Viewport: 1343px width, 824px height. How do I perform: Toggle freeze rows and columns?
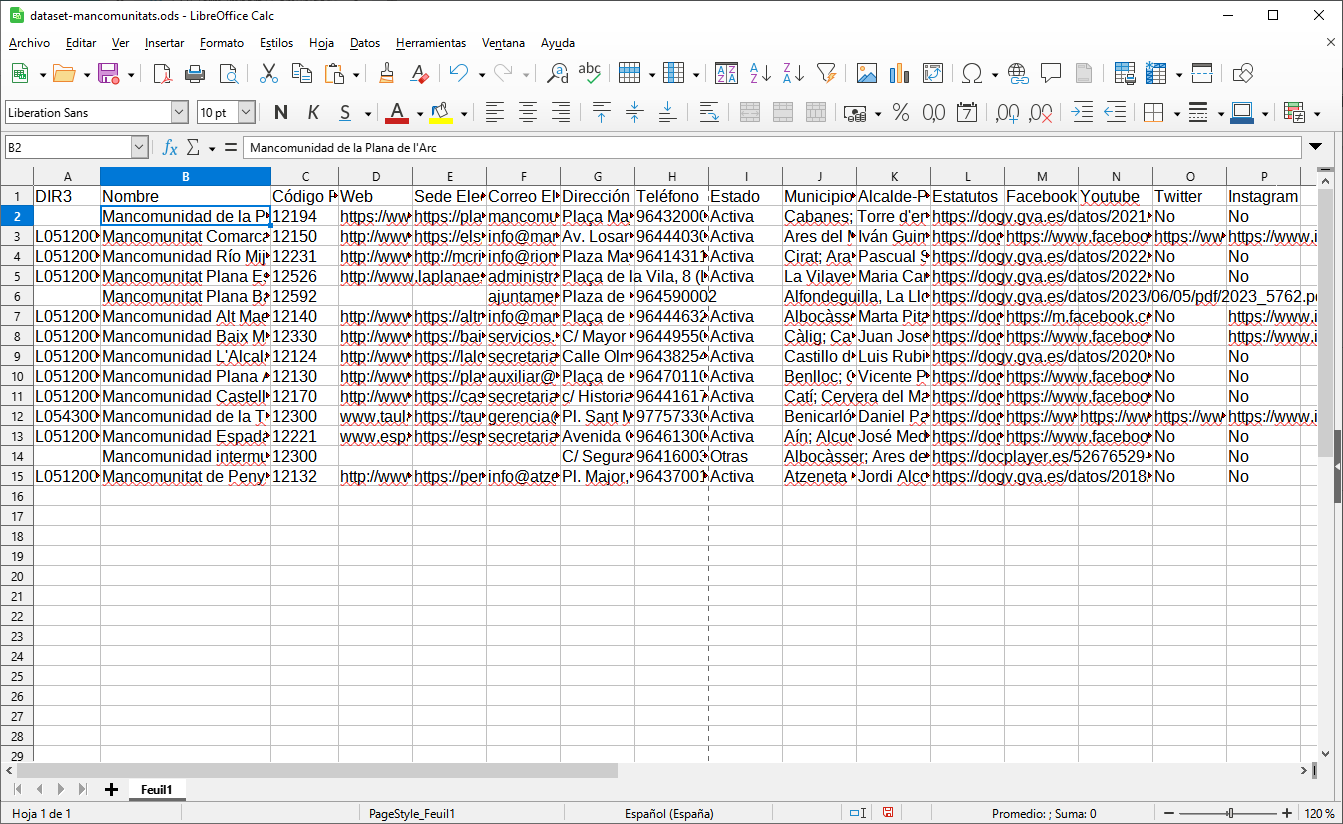point(1157,73)
